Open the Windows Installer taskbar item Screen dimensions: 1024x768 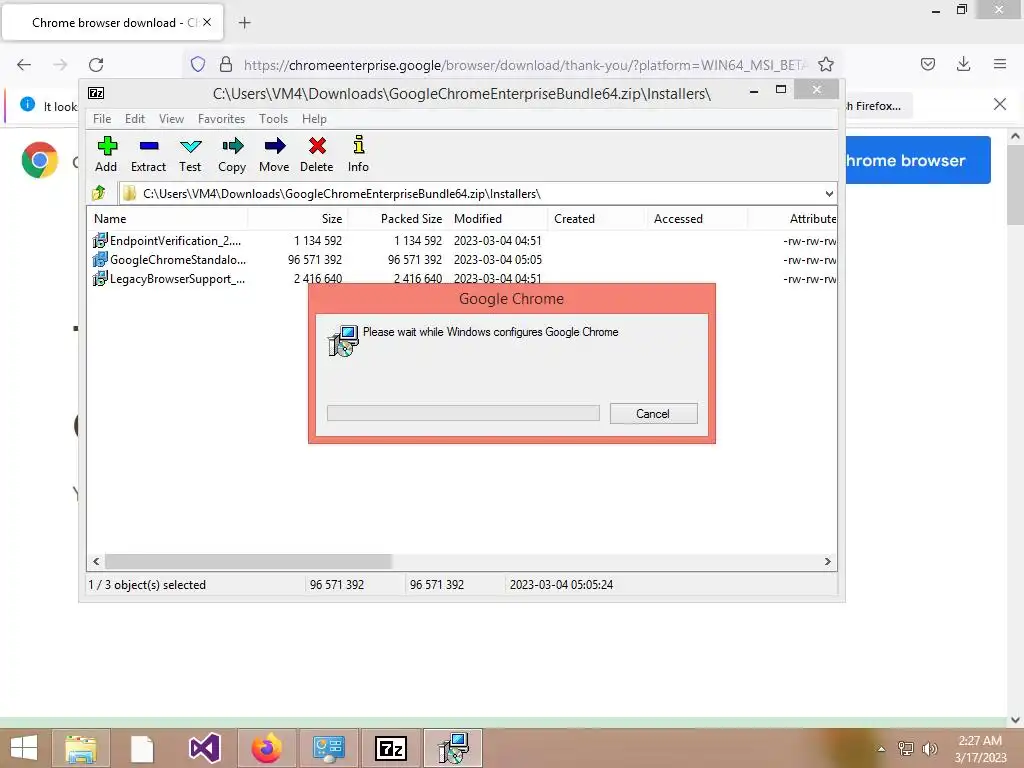(453, 748)
